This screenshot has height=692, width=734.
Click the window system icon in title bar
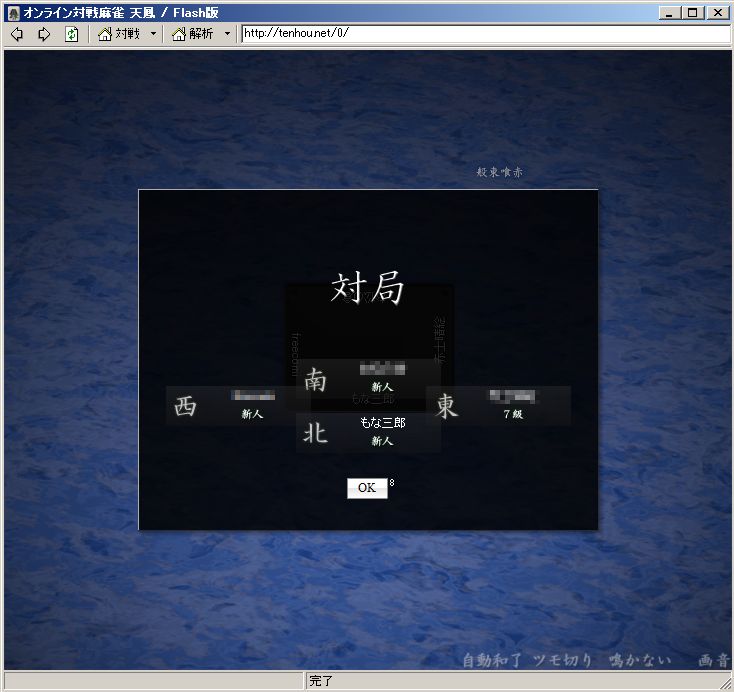pyautogui.click(x=13, y=12)
